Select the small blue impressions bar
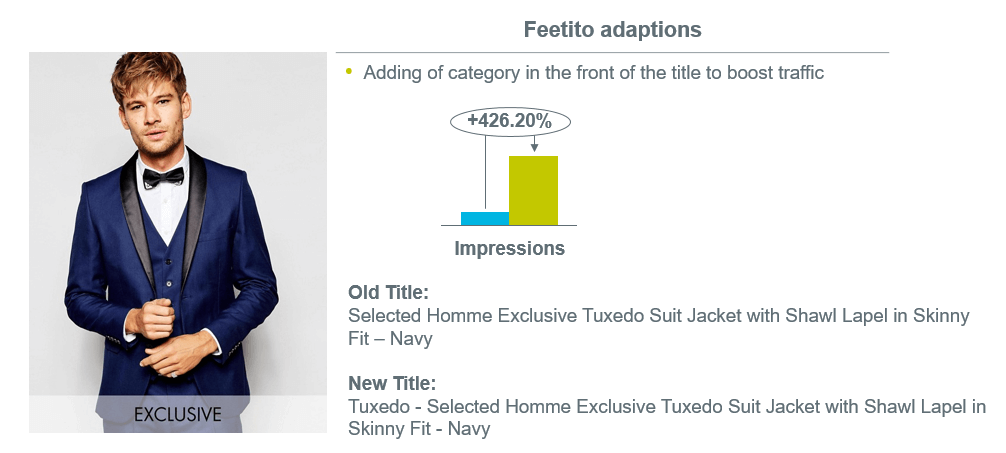 point(485,218)
